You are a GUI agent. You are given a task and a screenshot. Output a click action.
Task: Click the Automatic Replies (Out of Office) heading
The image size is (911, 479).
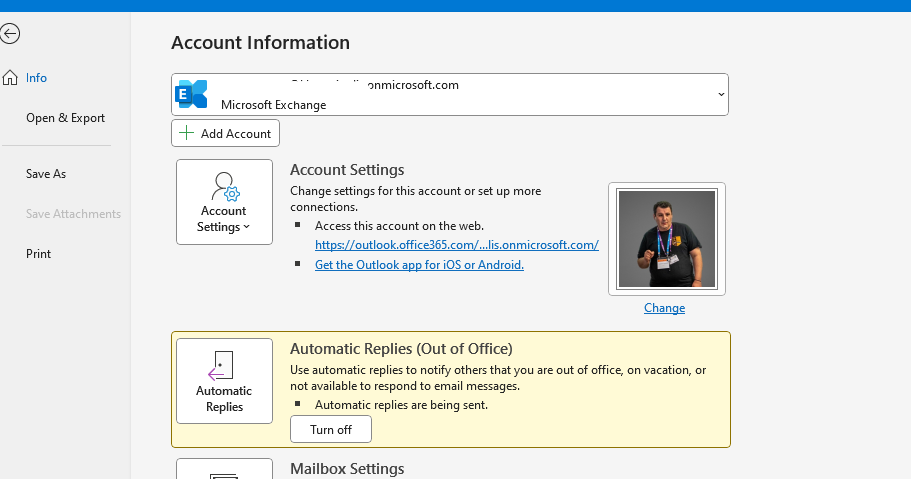click(x=401, y=349)
